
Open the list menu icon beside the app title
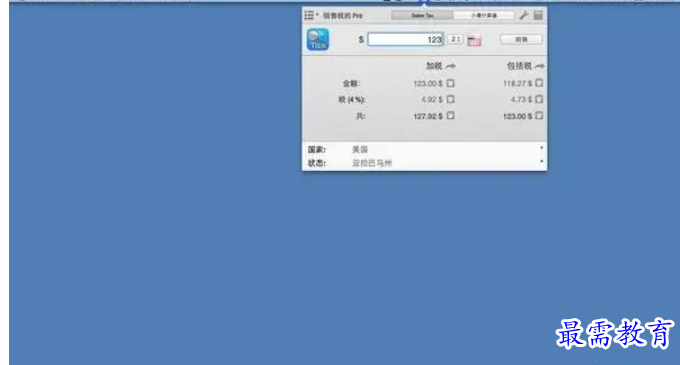(x=311, y=15)
